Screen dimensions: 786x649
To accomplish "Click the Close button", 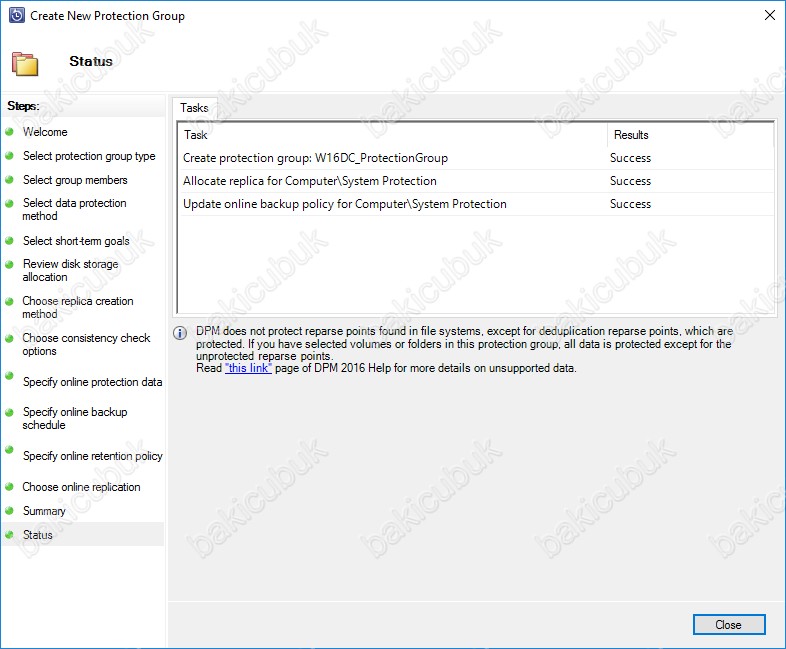I will (729, 624).
